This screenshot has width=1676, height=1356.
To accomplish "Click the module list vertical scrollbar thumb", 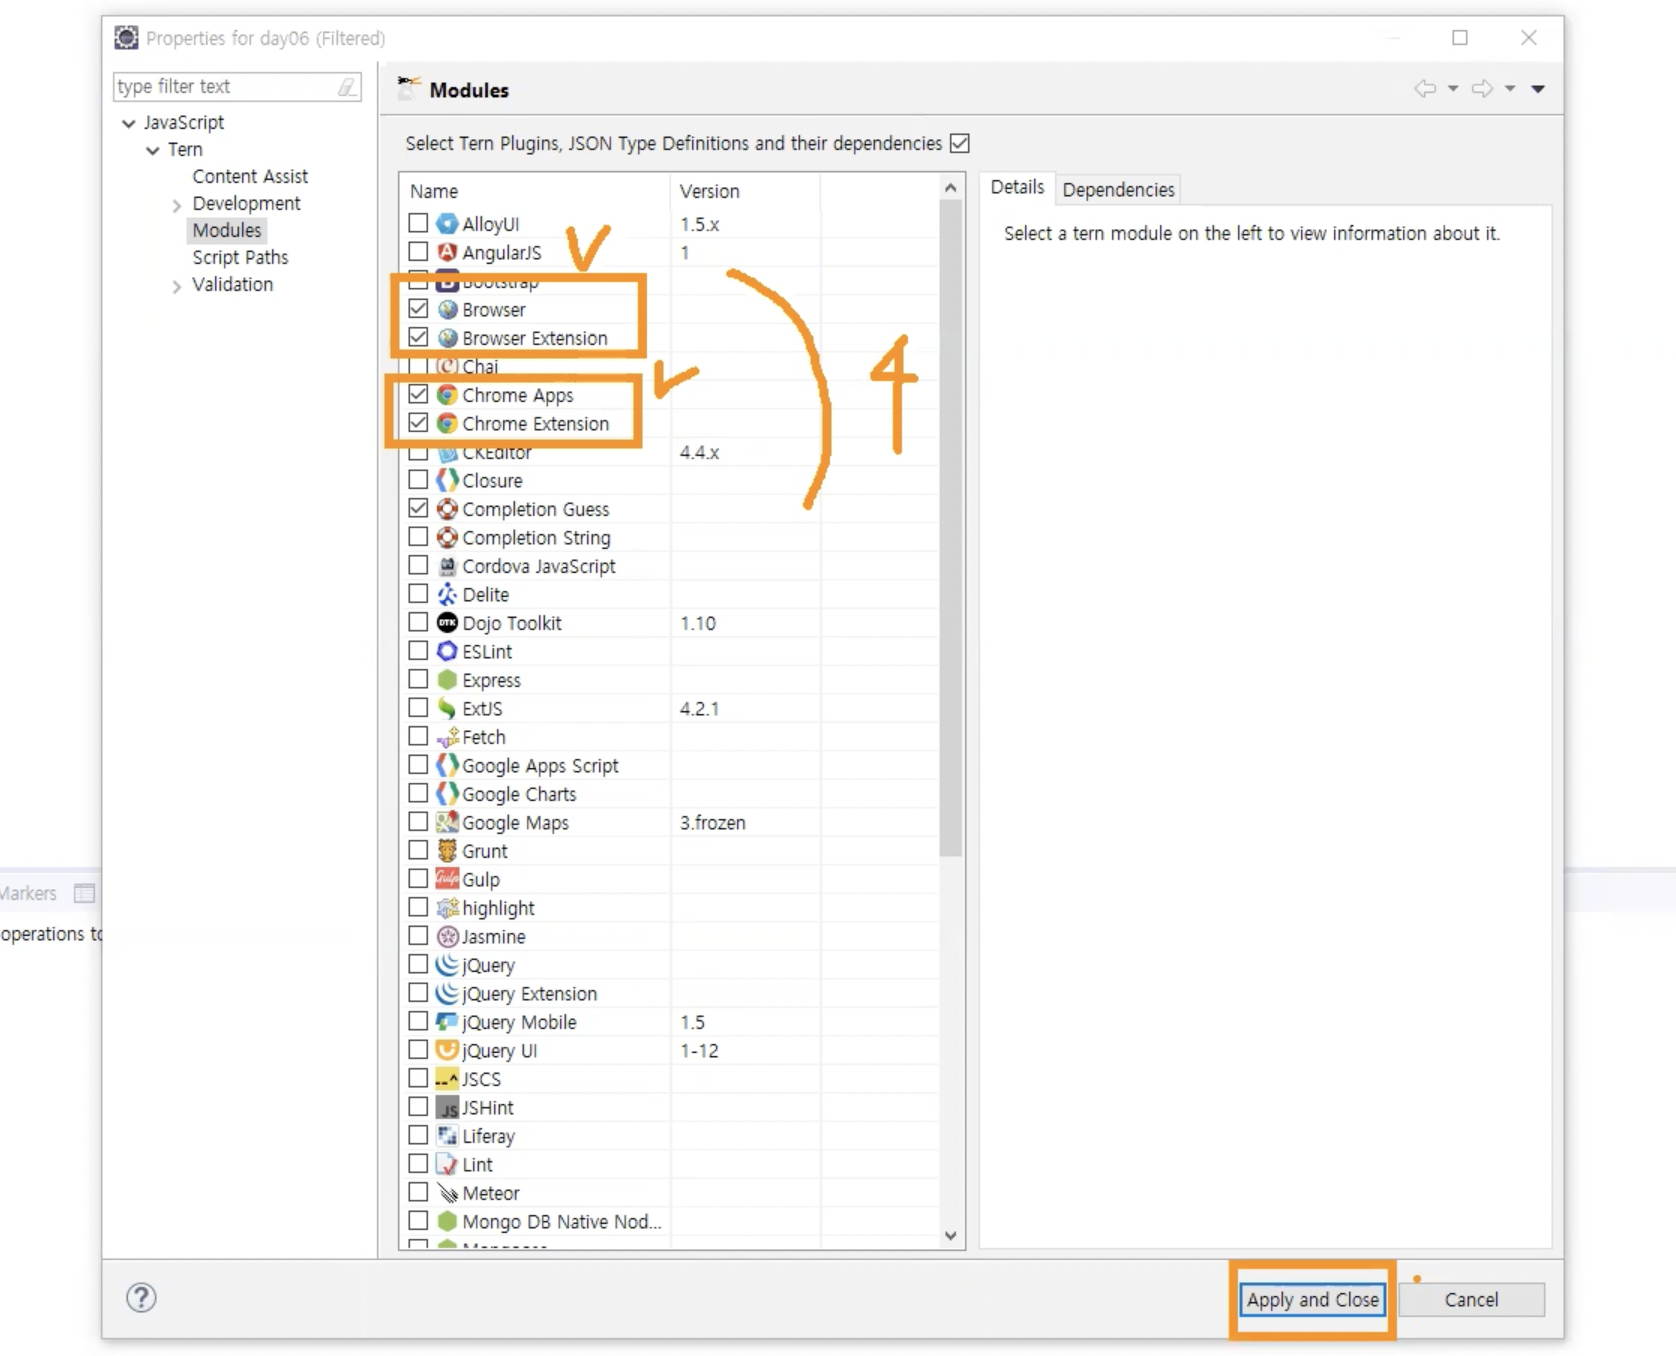I will tap(951, 528).
